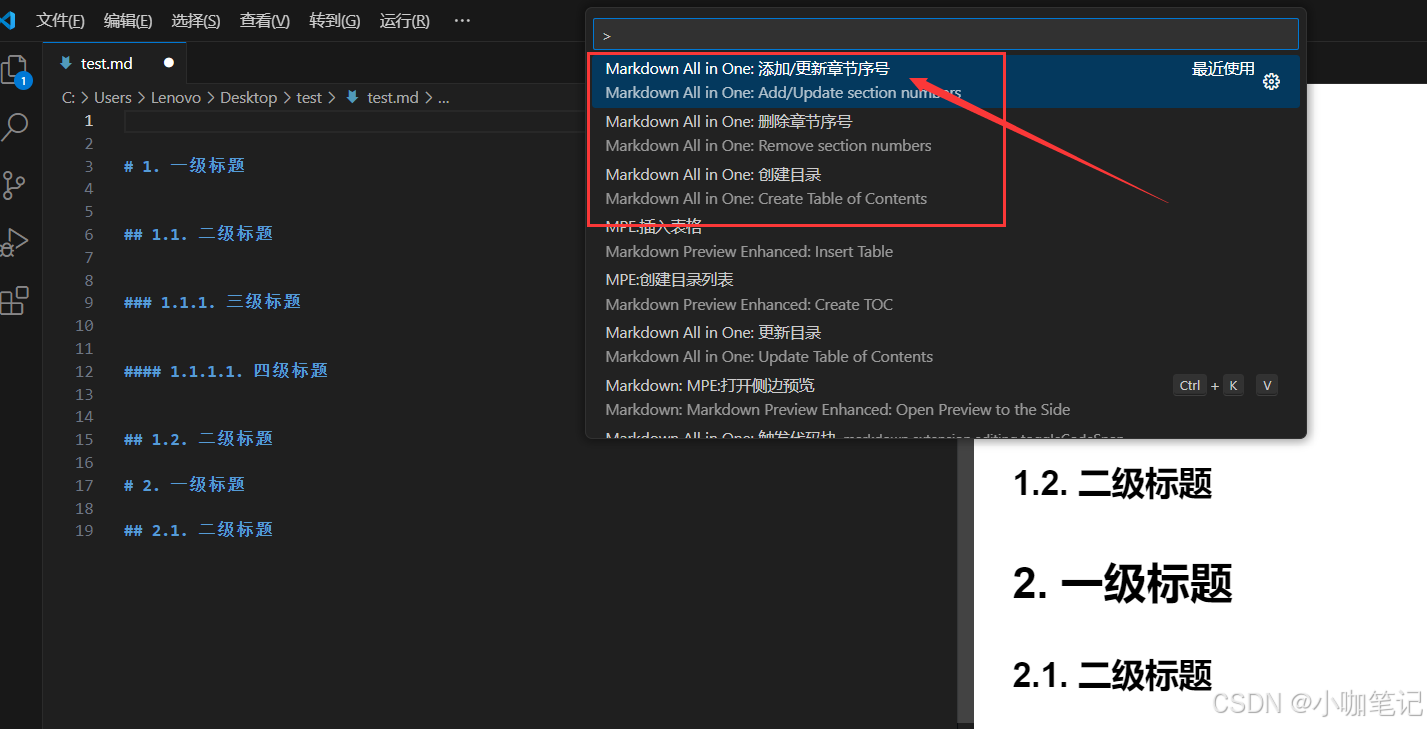Viewport: 1427px width, 729px height.
Task: Click the Desktop breadcrumb segment
Action: [248, 98]
